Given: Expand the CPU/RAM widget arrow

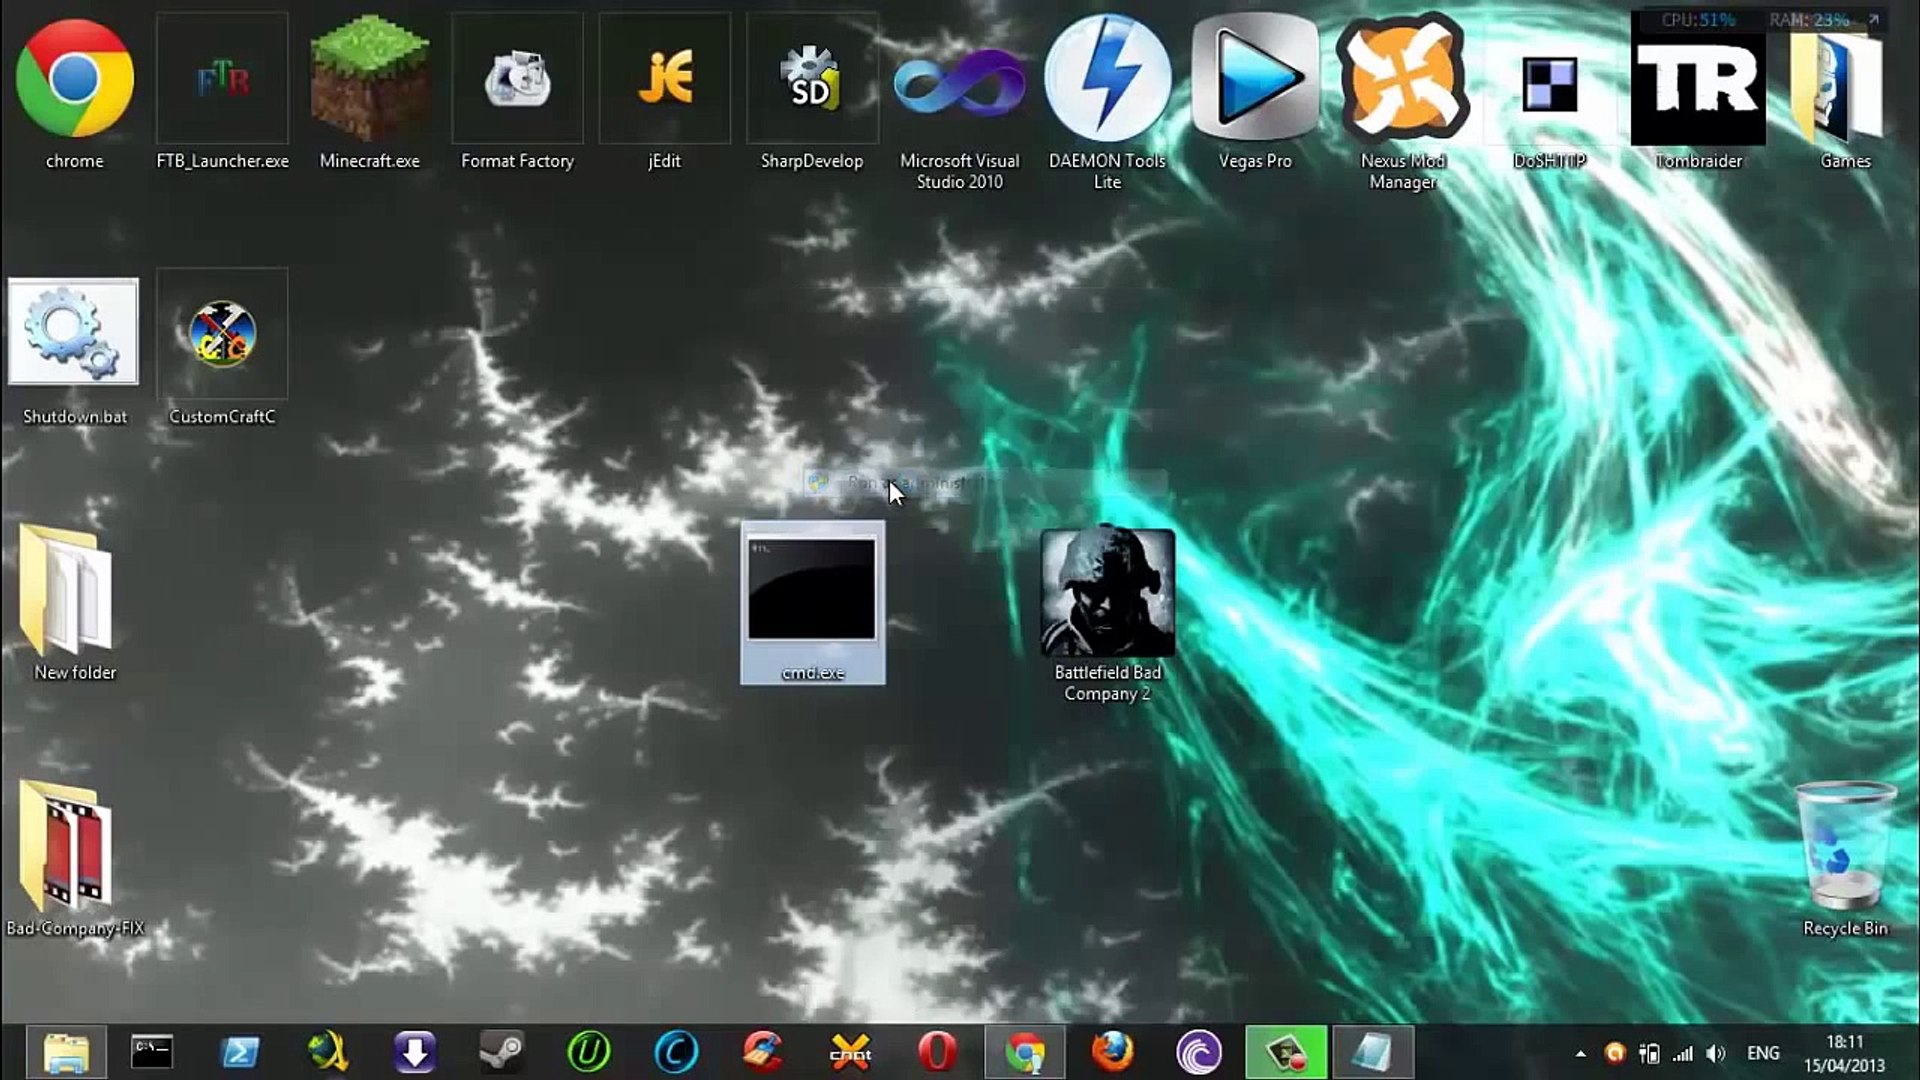Looking at the screenshot, I should point(1873,20).
